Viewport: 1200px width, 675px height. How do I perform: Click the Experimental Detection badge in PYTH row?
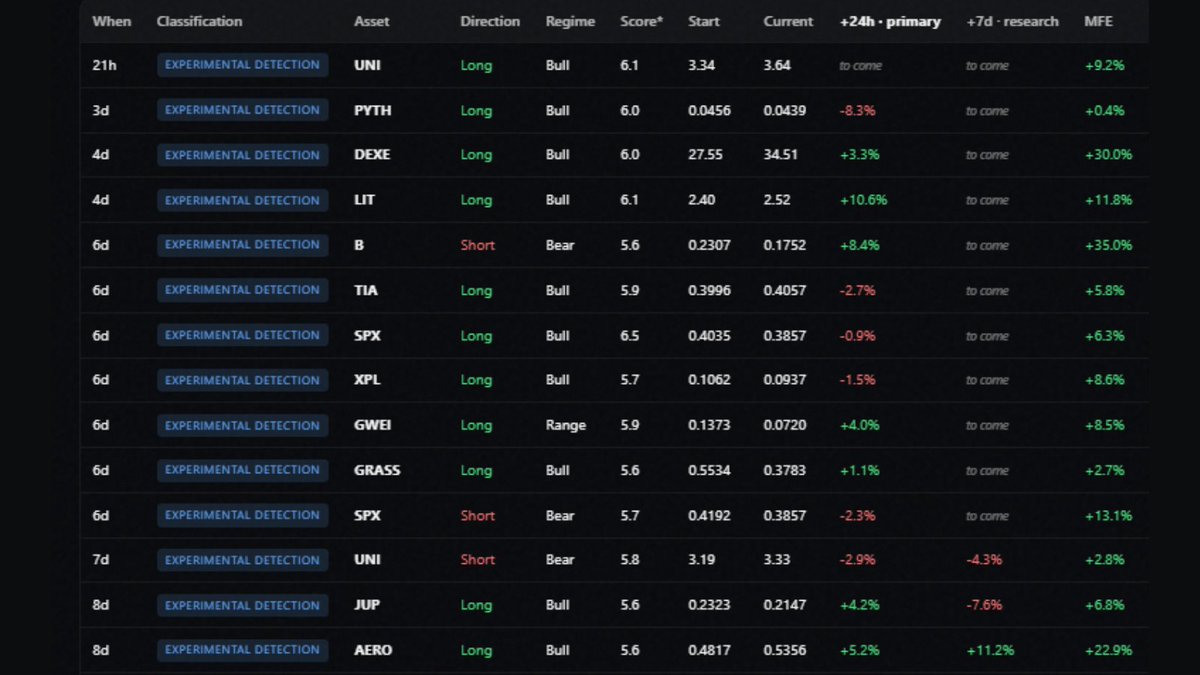click(242, 110)
